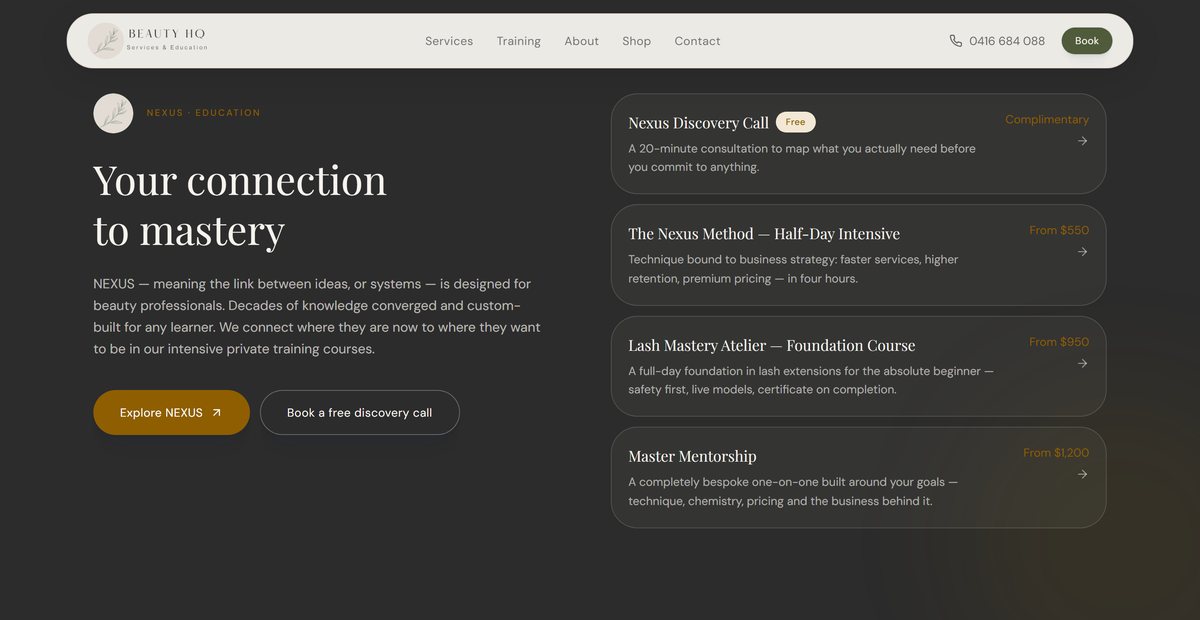The width and height of the screenshot is (1200, 620).
Task: Click the arrow on Half-Day Intensive card
Action: pos(1082,252)
